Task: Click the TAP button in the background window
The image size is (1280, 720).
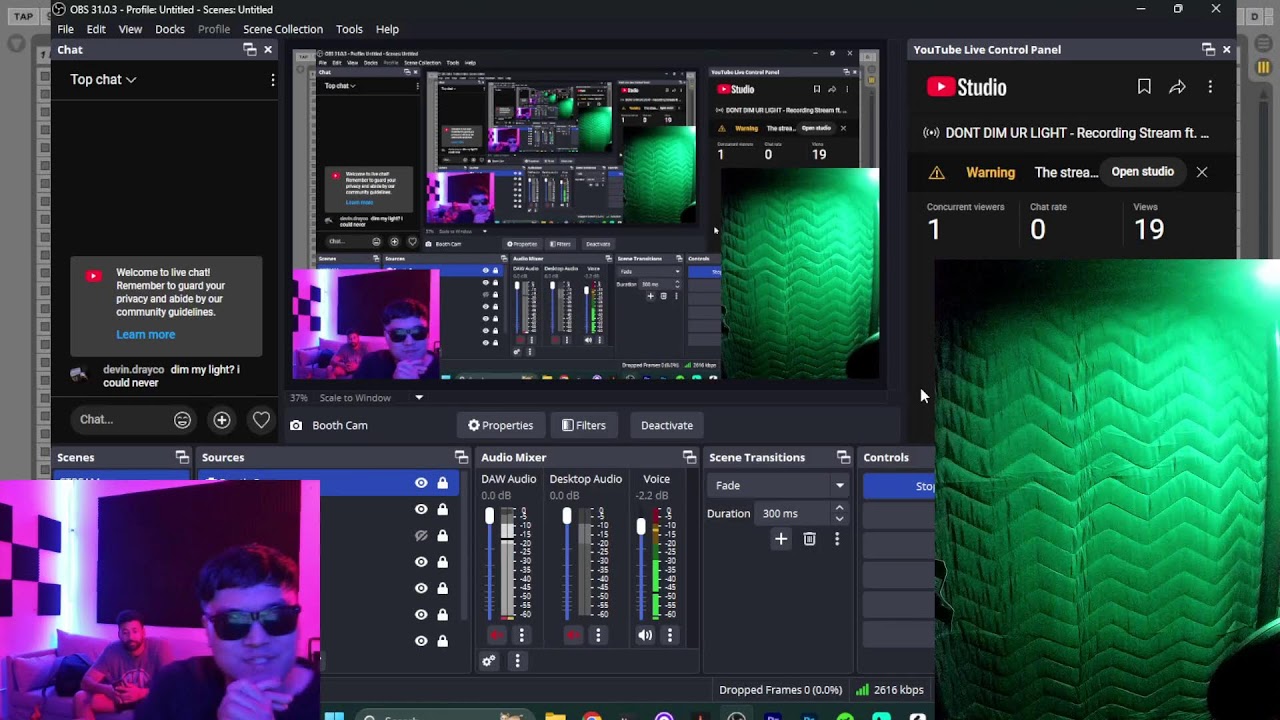Action: pos(23,16)
